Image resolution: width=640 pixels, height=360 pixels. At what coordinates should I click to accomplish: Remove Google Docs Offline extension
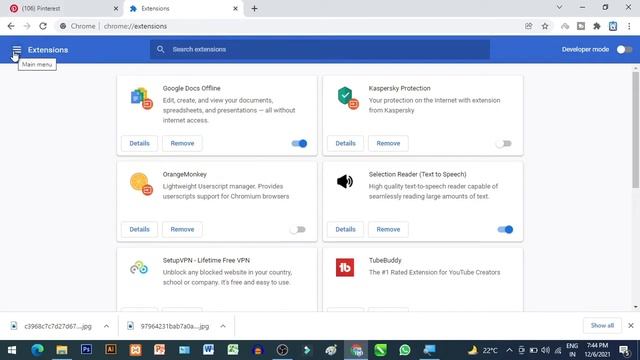pos(182,143)
